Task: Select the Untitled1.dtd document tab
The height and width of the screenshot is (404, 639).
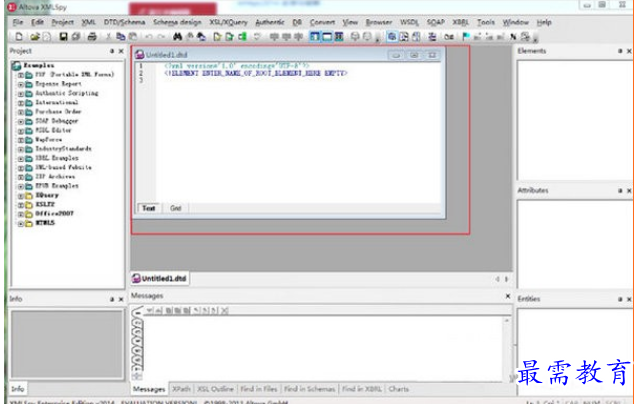Action: [160, 279]
